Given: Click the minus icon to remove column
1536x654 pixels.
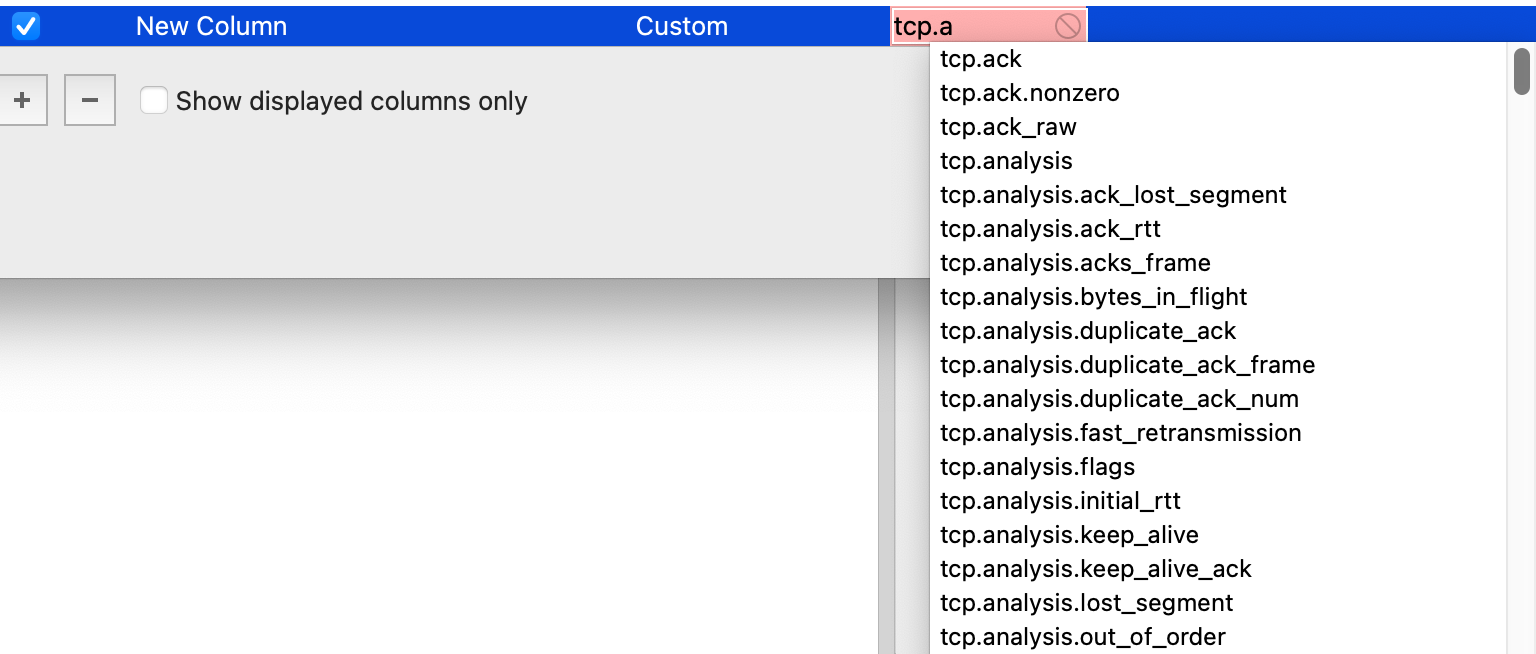Looking at the screenshot, I should pyautogui.click(x=90, y=101).
